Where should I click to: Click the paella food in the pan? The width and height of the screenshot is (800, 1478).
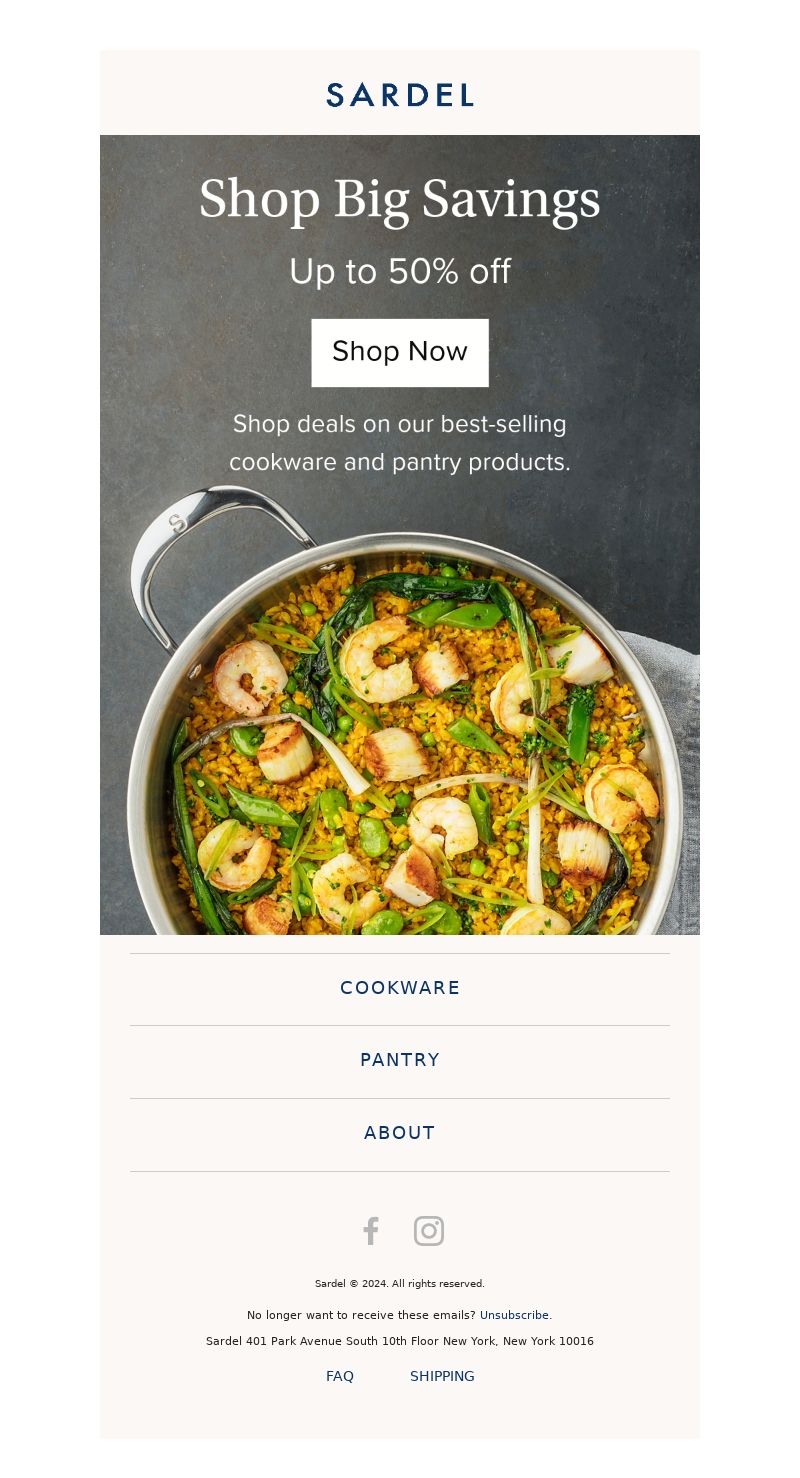click(x=410, y=760)
